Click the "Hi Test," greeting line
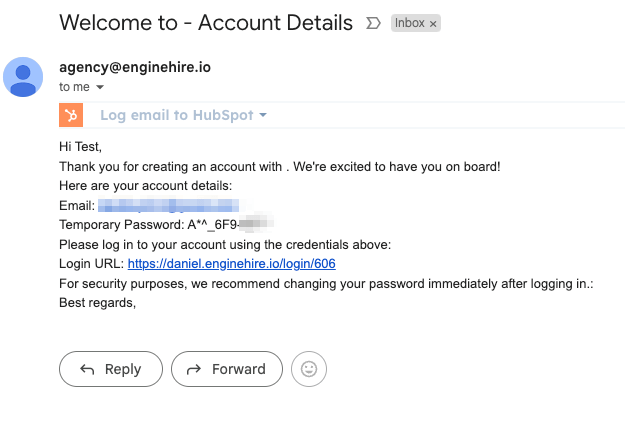The image size is (625, 426). click(x=81, y=147)
